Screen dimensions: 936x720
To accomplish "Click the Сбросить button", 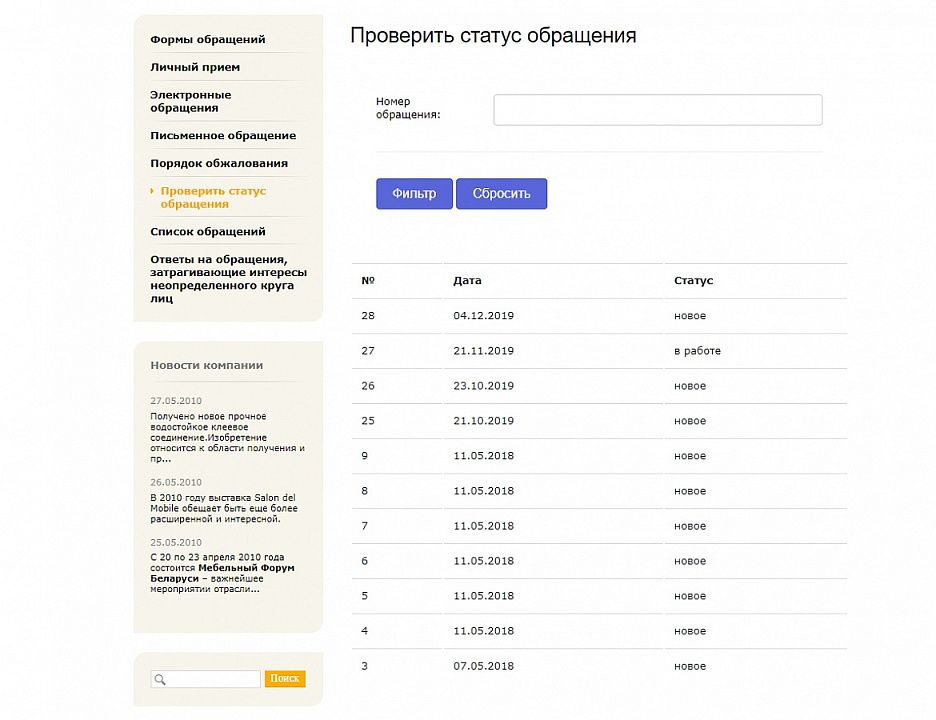I will (501, 193).
